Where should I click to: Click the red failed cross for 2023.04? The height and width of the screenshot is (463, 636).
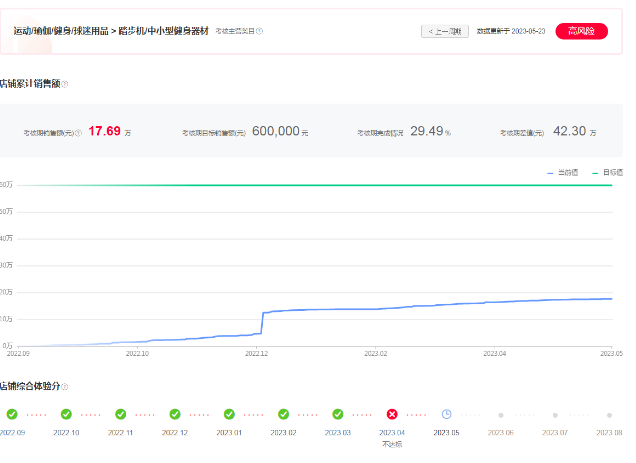tap(392, 414)
